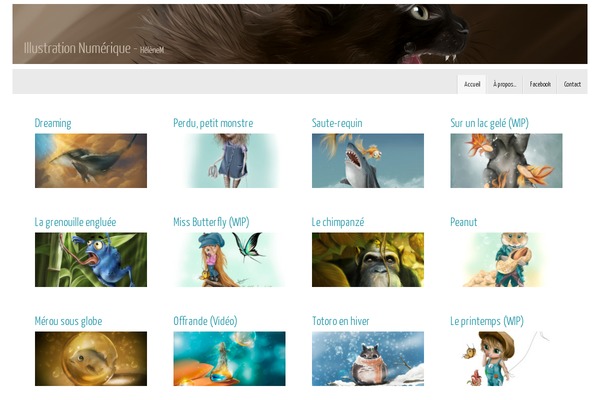Screen dimensions: 600x400
Task: Open the La grenouille engluée title link
Action: click(x=75, y=222)
